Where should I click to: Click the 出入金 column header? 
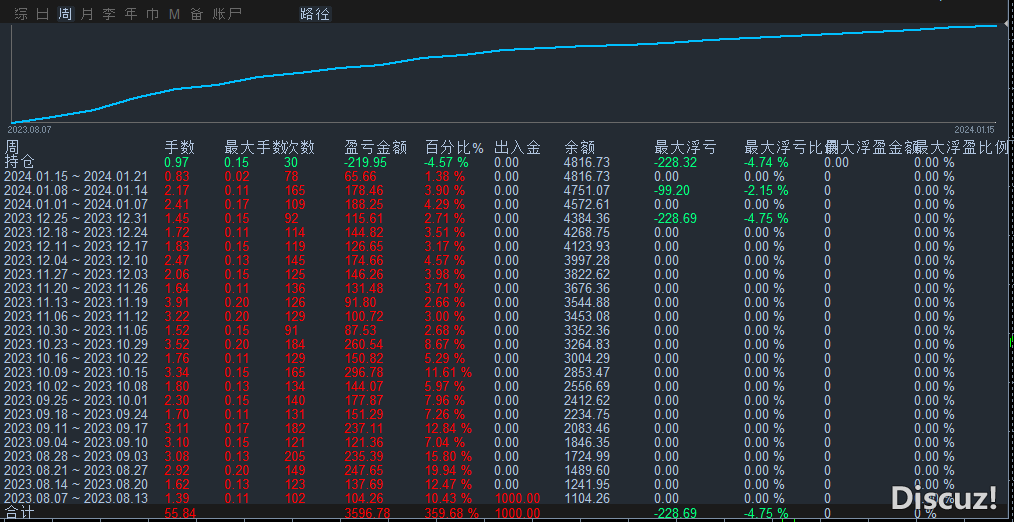[517, 147]
